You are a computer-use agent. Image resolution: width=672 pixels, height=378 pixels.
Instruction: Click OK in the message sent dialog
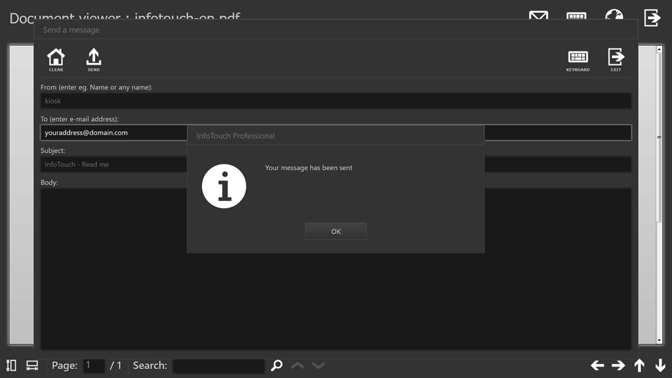pos(336,231)
